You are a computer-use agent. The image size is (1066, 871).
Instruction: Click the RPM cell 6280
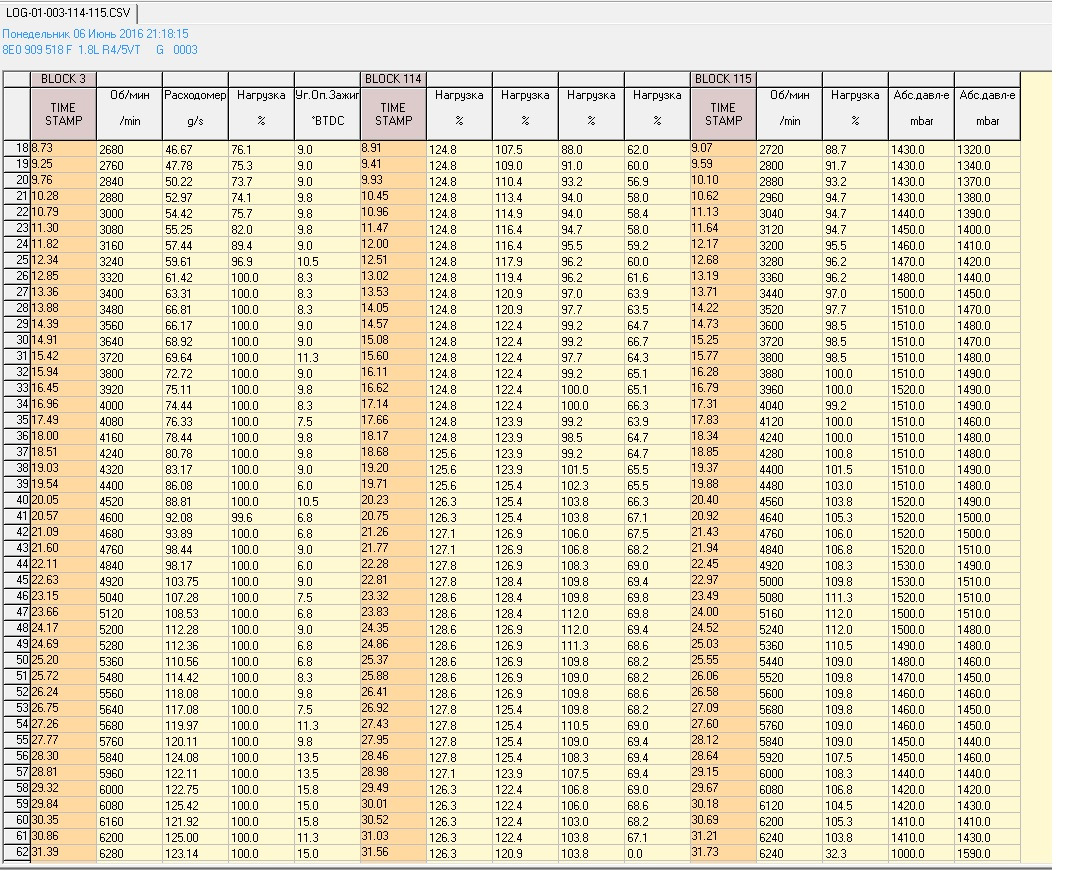pos(129,854)
